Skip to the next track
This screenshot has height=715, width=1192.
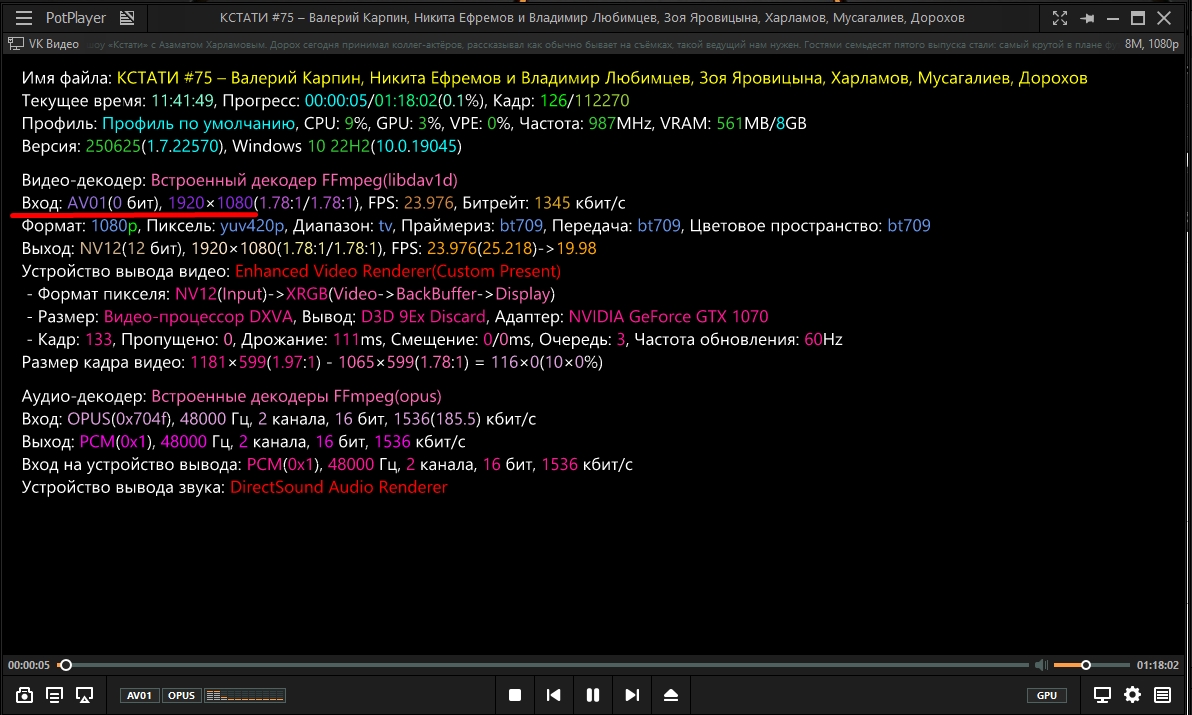(x=632, y=695)
